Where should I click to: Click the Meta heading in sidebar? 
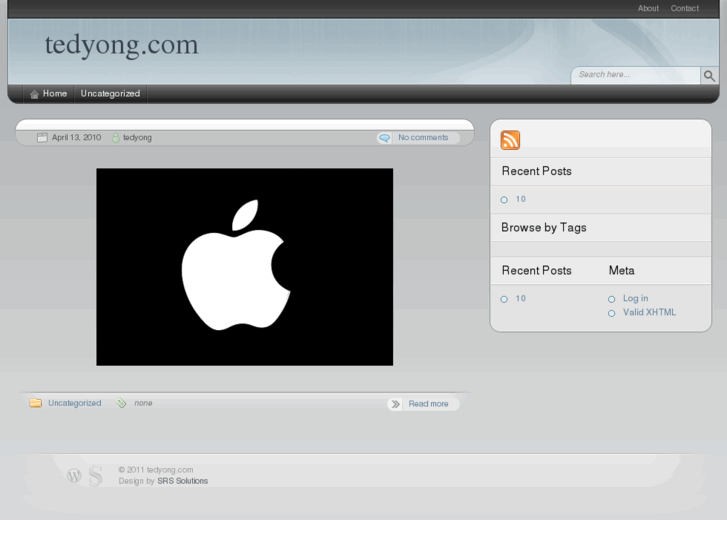pyautogui.click(x=621, y=270)
